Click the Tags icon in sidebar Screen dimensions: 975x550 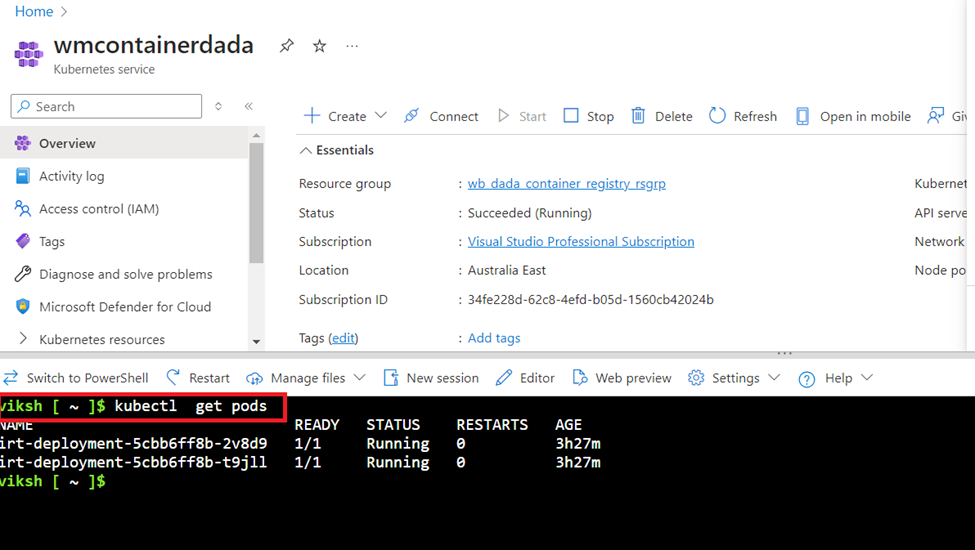[x=22, y=241]
